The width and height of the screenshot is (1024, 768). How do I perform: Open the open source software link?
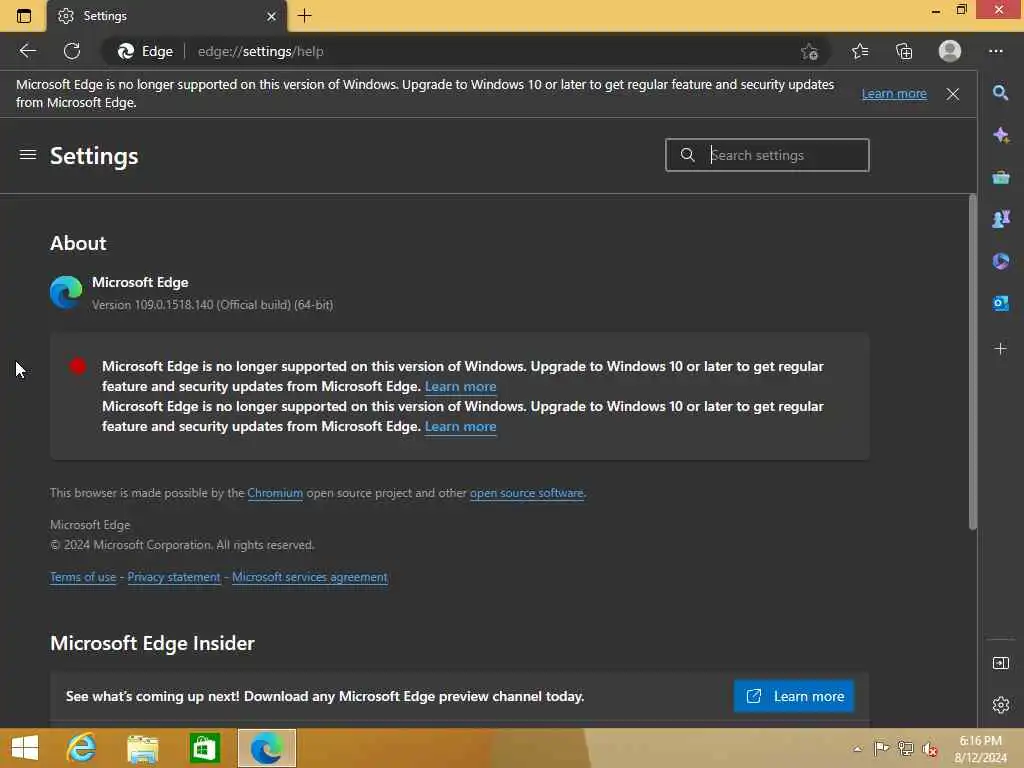[x=526, y=493]
